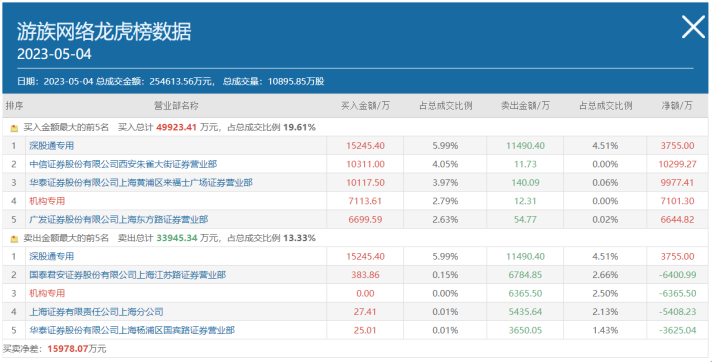This screenshot has height=362, width=712.
Task: Open 华泰证券股份有限公司上海杨浦区国宾路证券营业部 link
Action: [132, 330]
